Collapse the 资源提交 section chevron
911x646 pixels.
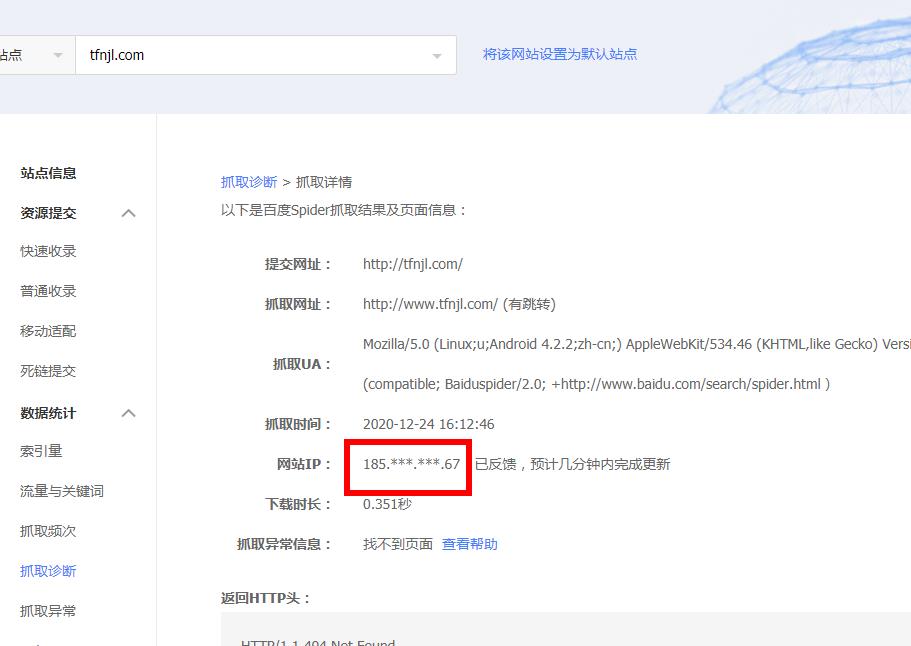[x=129, y=212]
